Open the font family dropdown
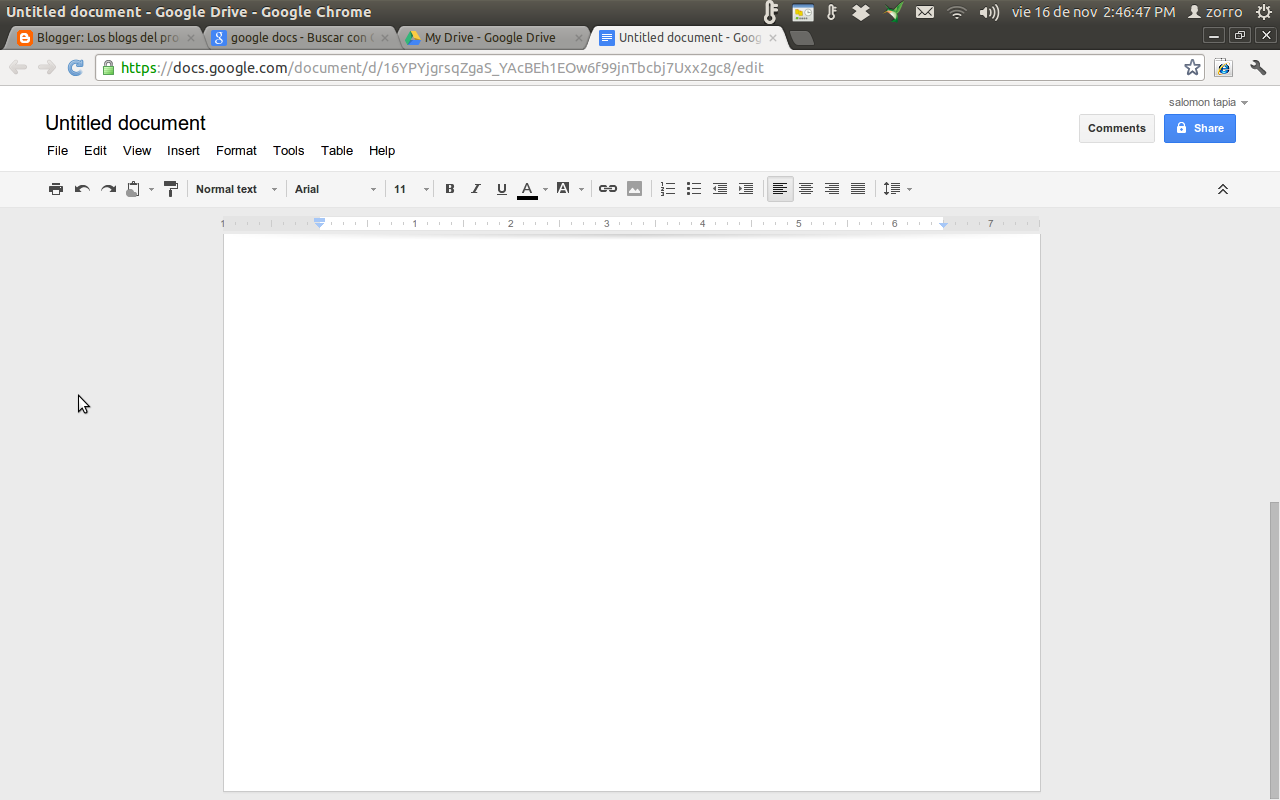This screenshot has height=800, width=1280. [x=335, y=188]
